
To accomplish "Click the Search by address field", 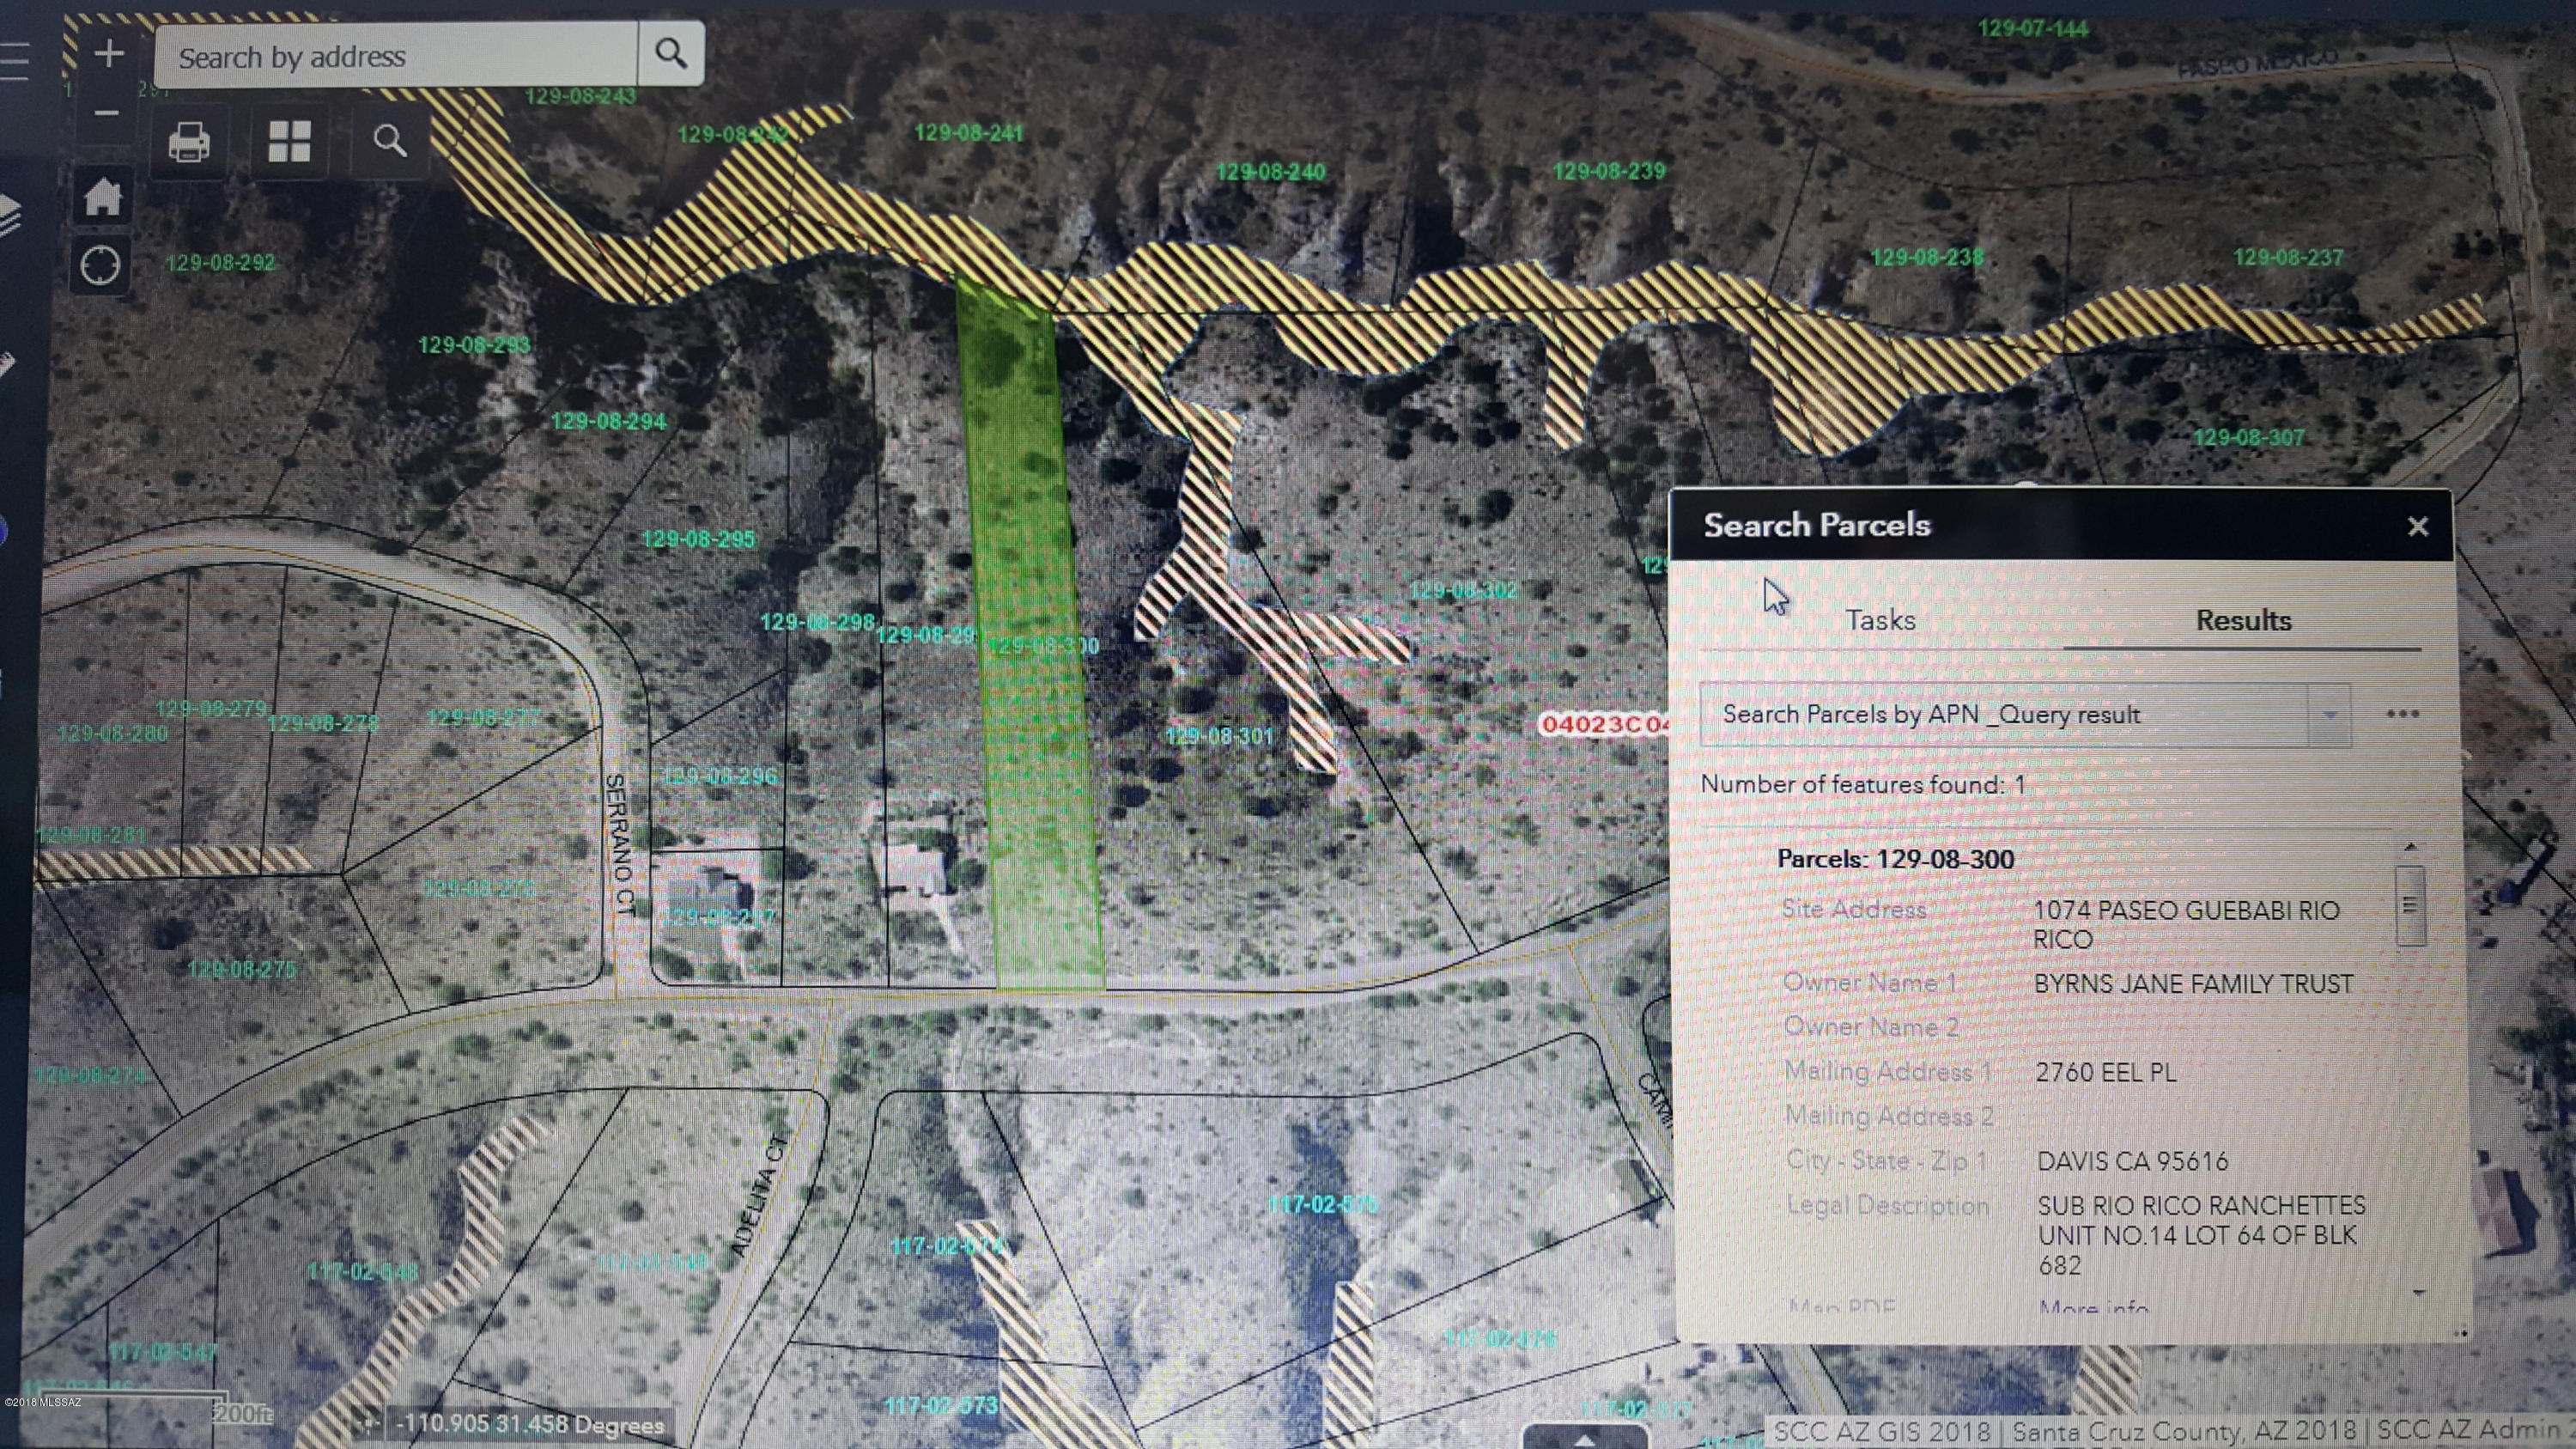I will pyautogui.click(x=396, y=55).
